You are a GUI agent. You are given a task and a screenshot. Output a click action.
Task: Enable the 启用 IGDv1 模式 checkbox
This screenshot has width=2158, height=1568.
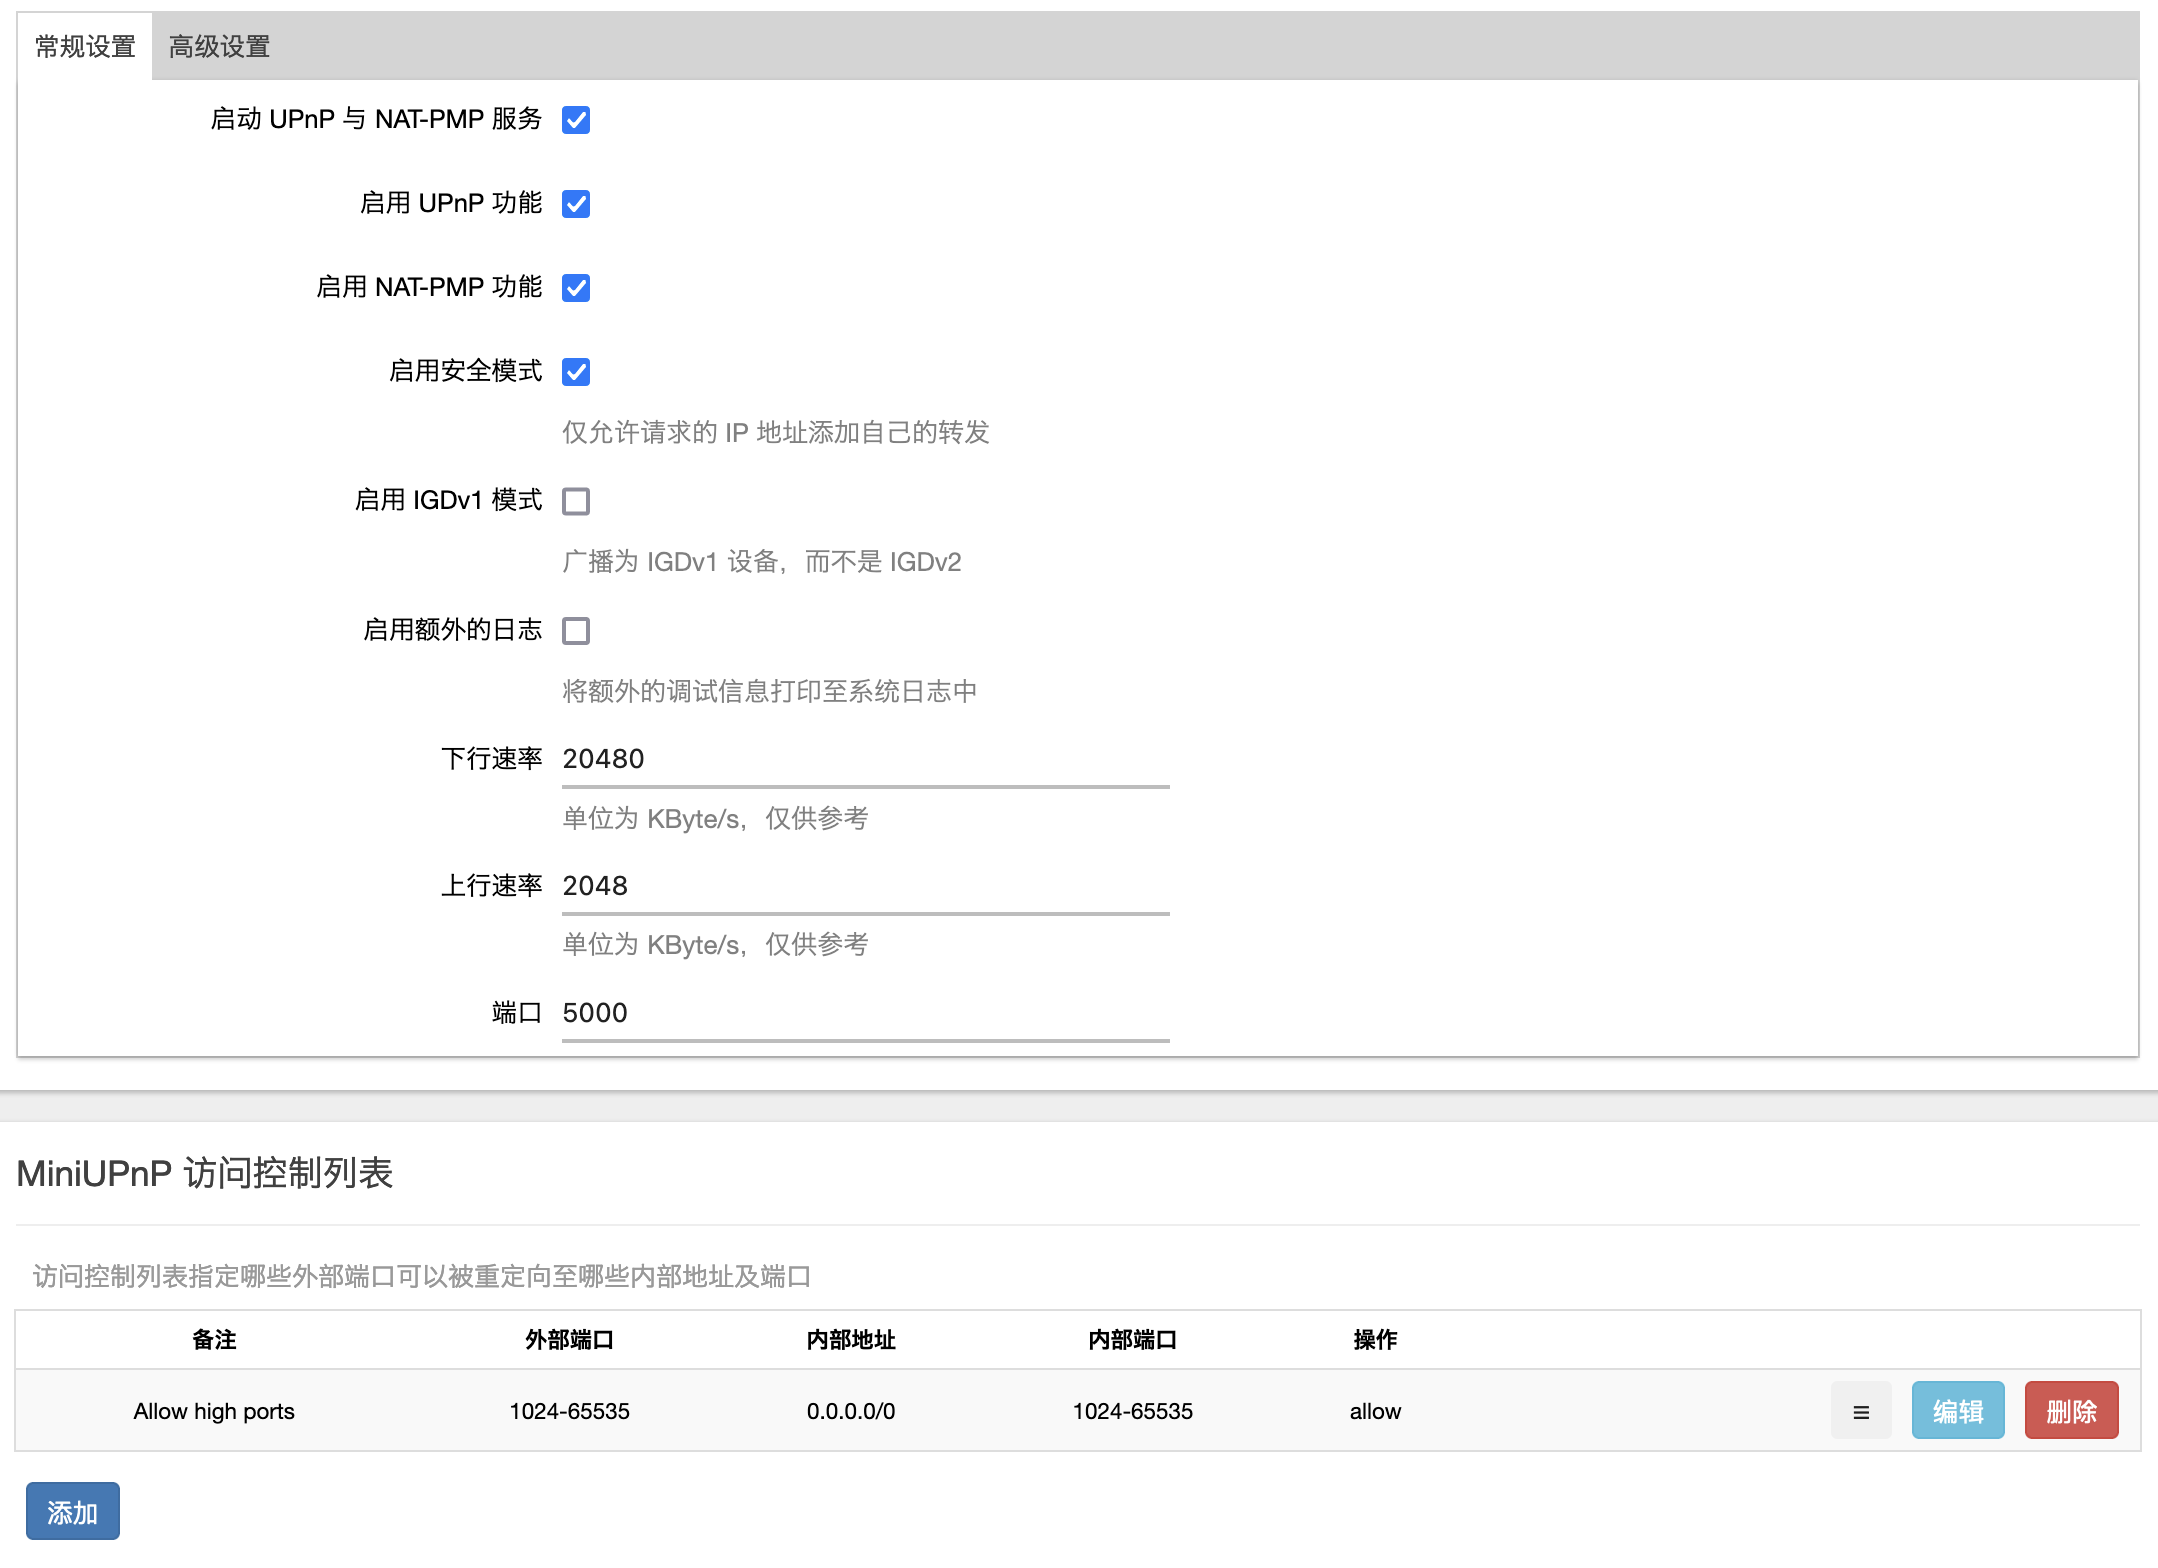(x=576, y=501)
